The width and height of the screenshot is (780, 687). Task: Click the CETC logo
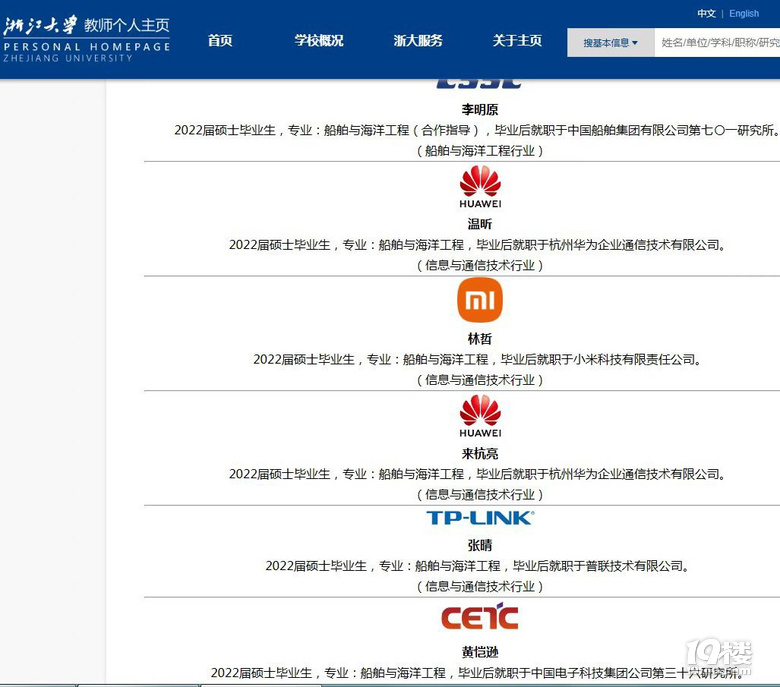click(x=480, y=617)
